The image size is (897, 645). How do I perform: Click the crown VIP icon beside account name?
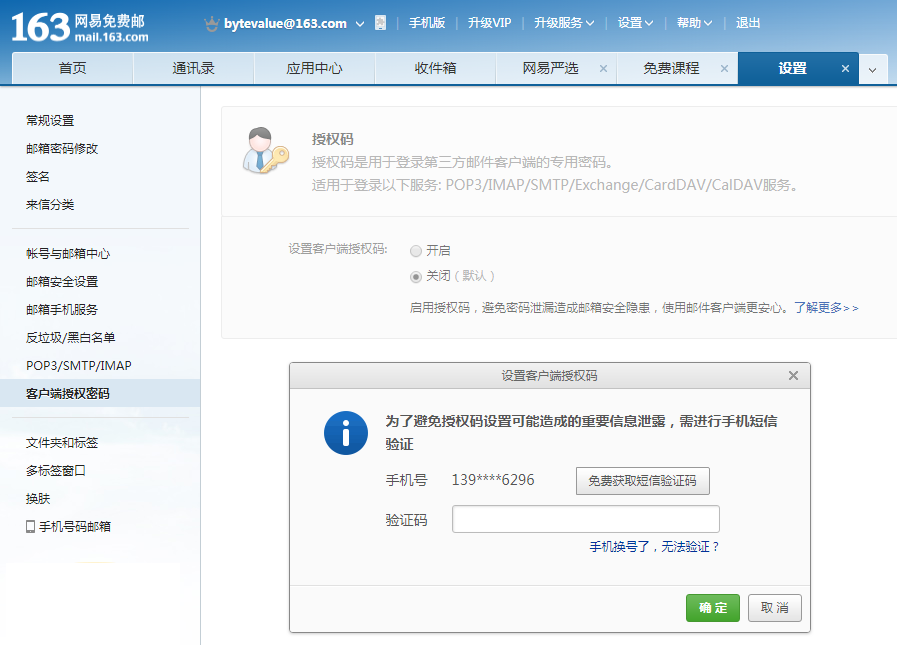[211, 23]
